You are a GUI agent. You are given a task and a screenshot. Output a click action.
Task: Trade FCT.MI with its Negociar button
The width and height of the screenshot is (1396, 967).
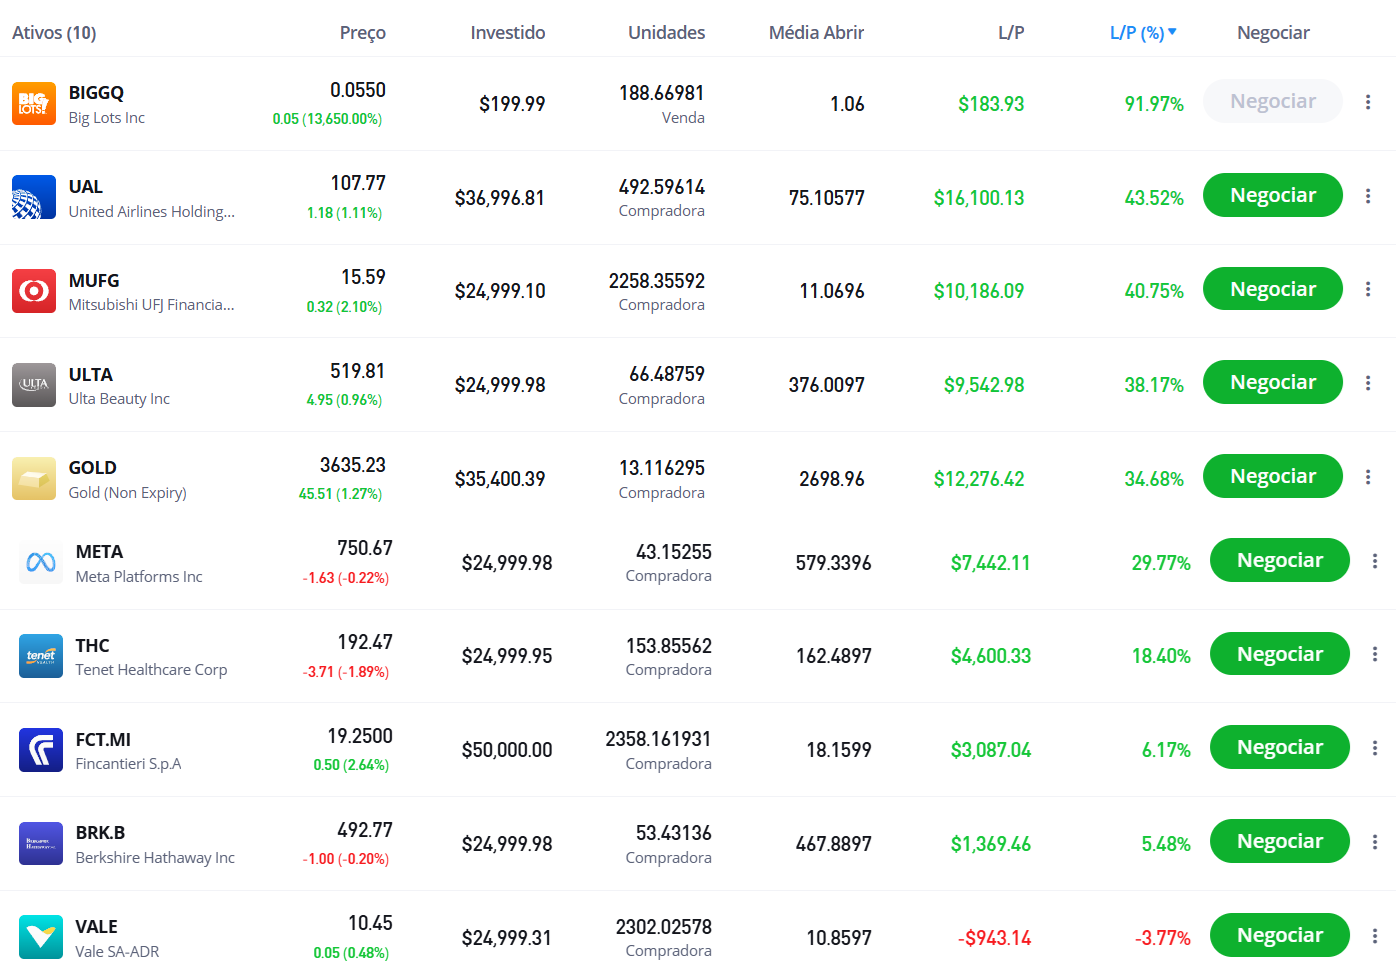point(1280,747)
